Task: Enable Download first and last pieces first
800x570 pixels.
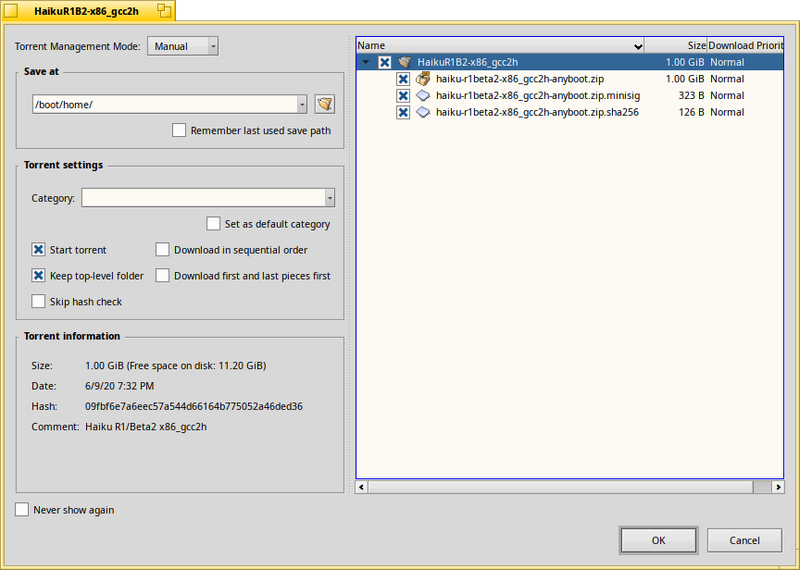Action: point(162,276)
